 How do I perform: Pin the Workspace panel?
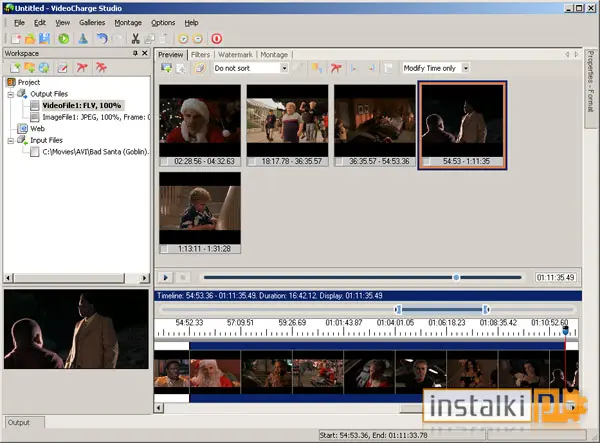(x=135, y=53)
